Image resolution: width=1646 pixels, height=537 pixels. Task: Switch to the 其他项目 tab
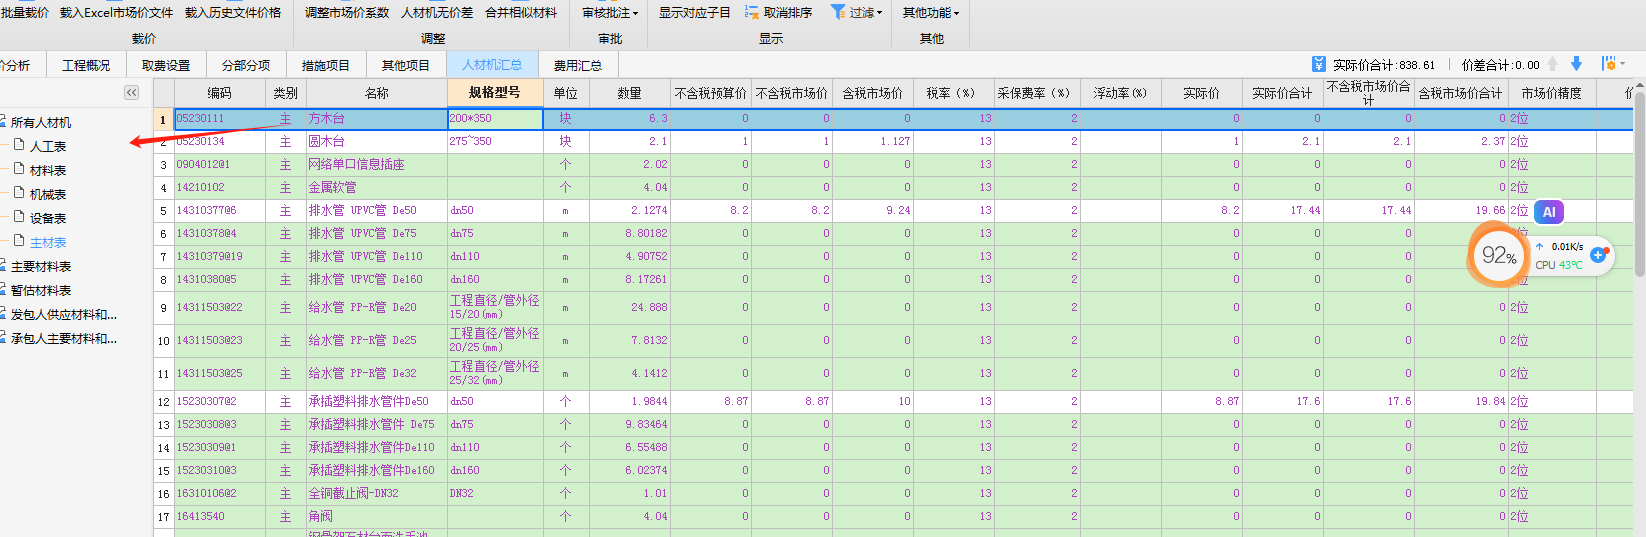point(406,65)
